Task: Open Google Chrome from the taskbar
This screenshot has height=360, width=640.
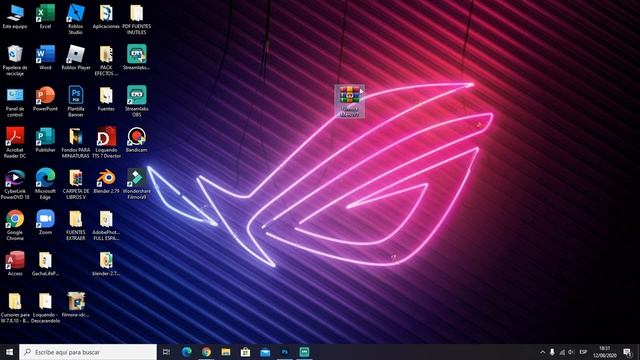Action: (x=206, y=352)
